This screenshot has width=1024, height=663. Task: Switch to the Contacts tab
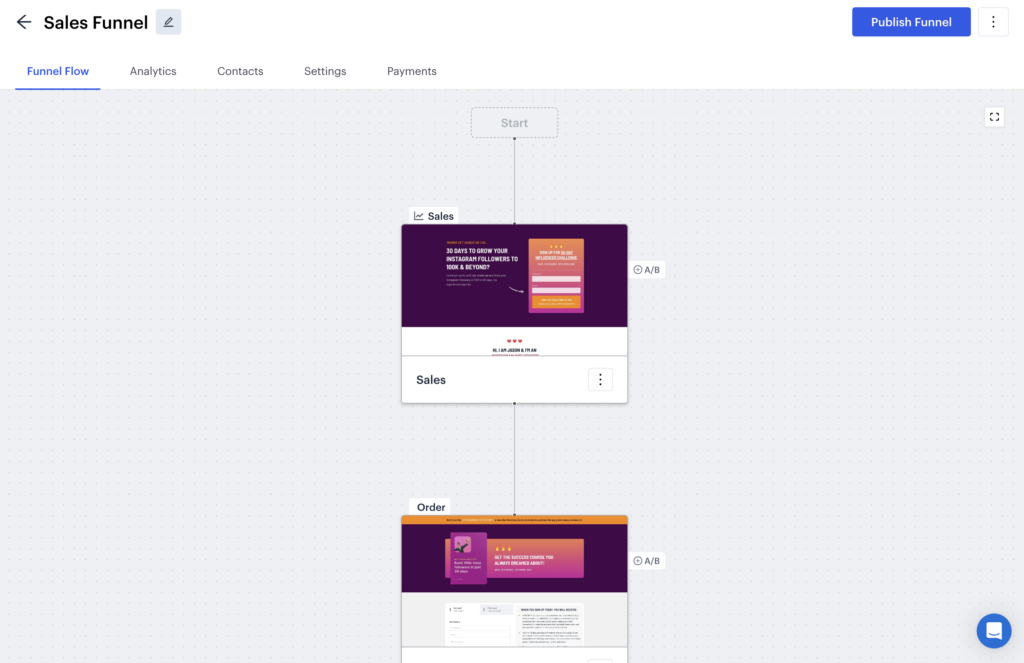(x=240, y=71)
